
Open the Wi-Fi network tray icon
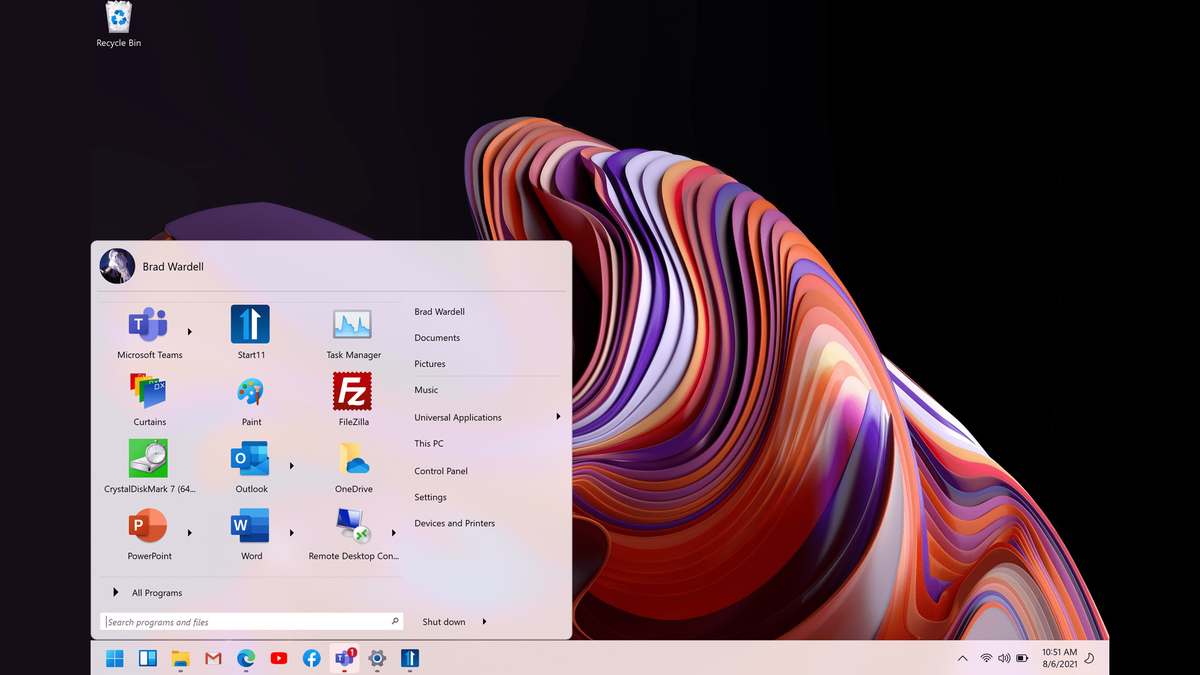coord(986,658)
